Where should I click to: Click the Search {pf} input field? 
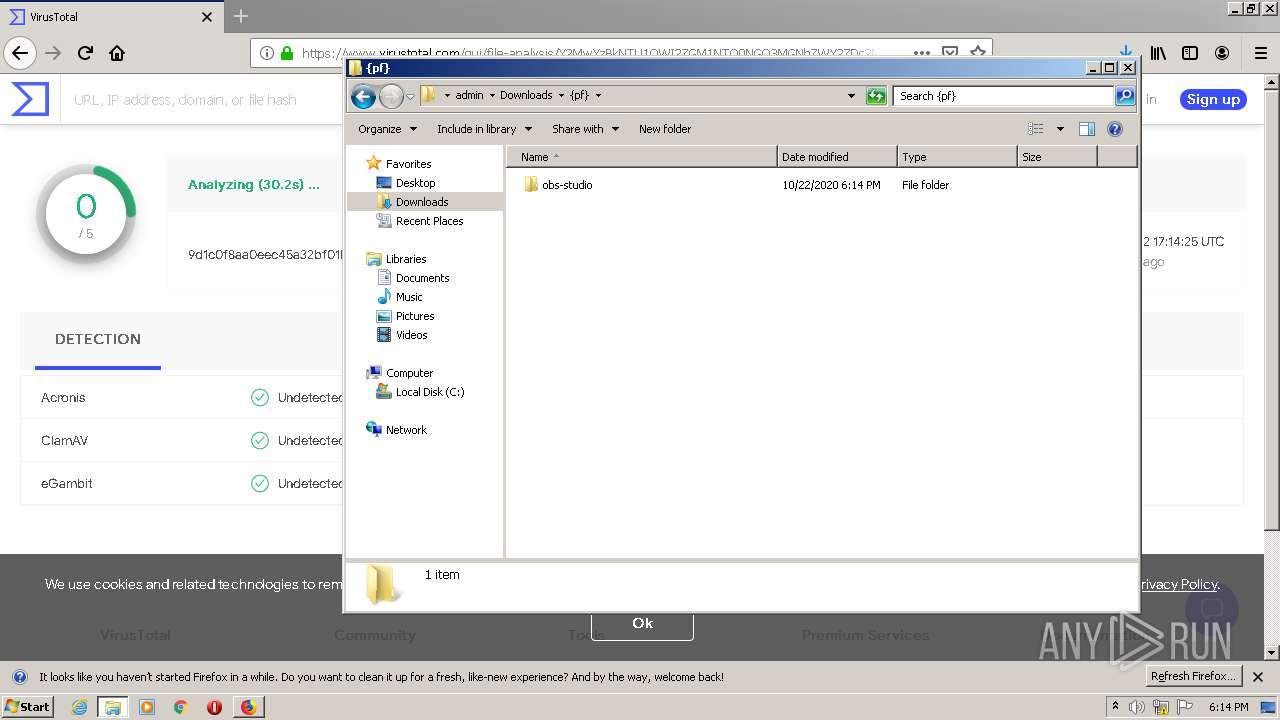(1003, 96)
